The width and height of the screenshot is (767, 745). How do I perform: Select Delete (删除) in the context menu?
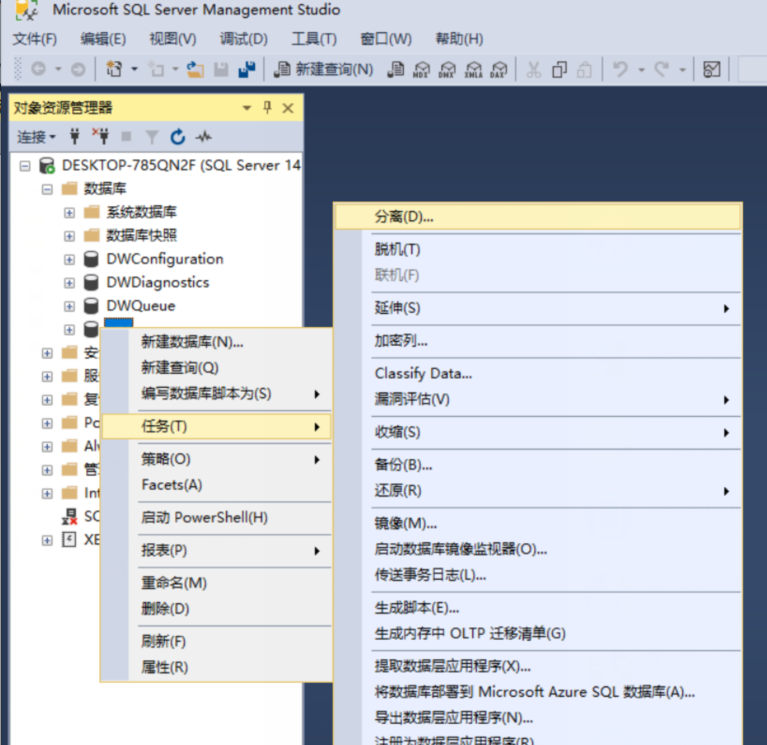(216, 609)
